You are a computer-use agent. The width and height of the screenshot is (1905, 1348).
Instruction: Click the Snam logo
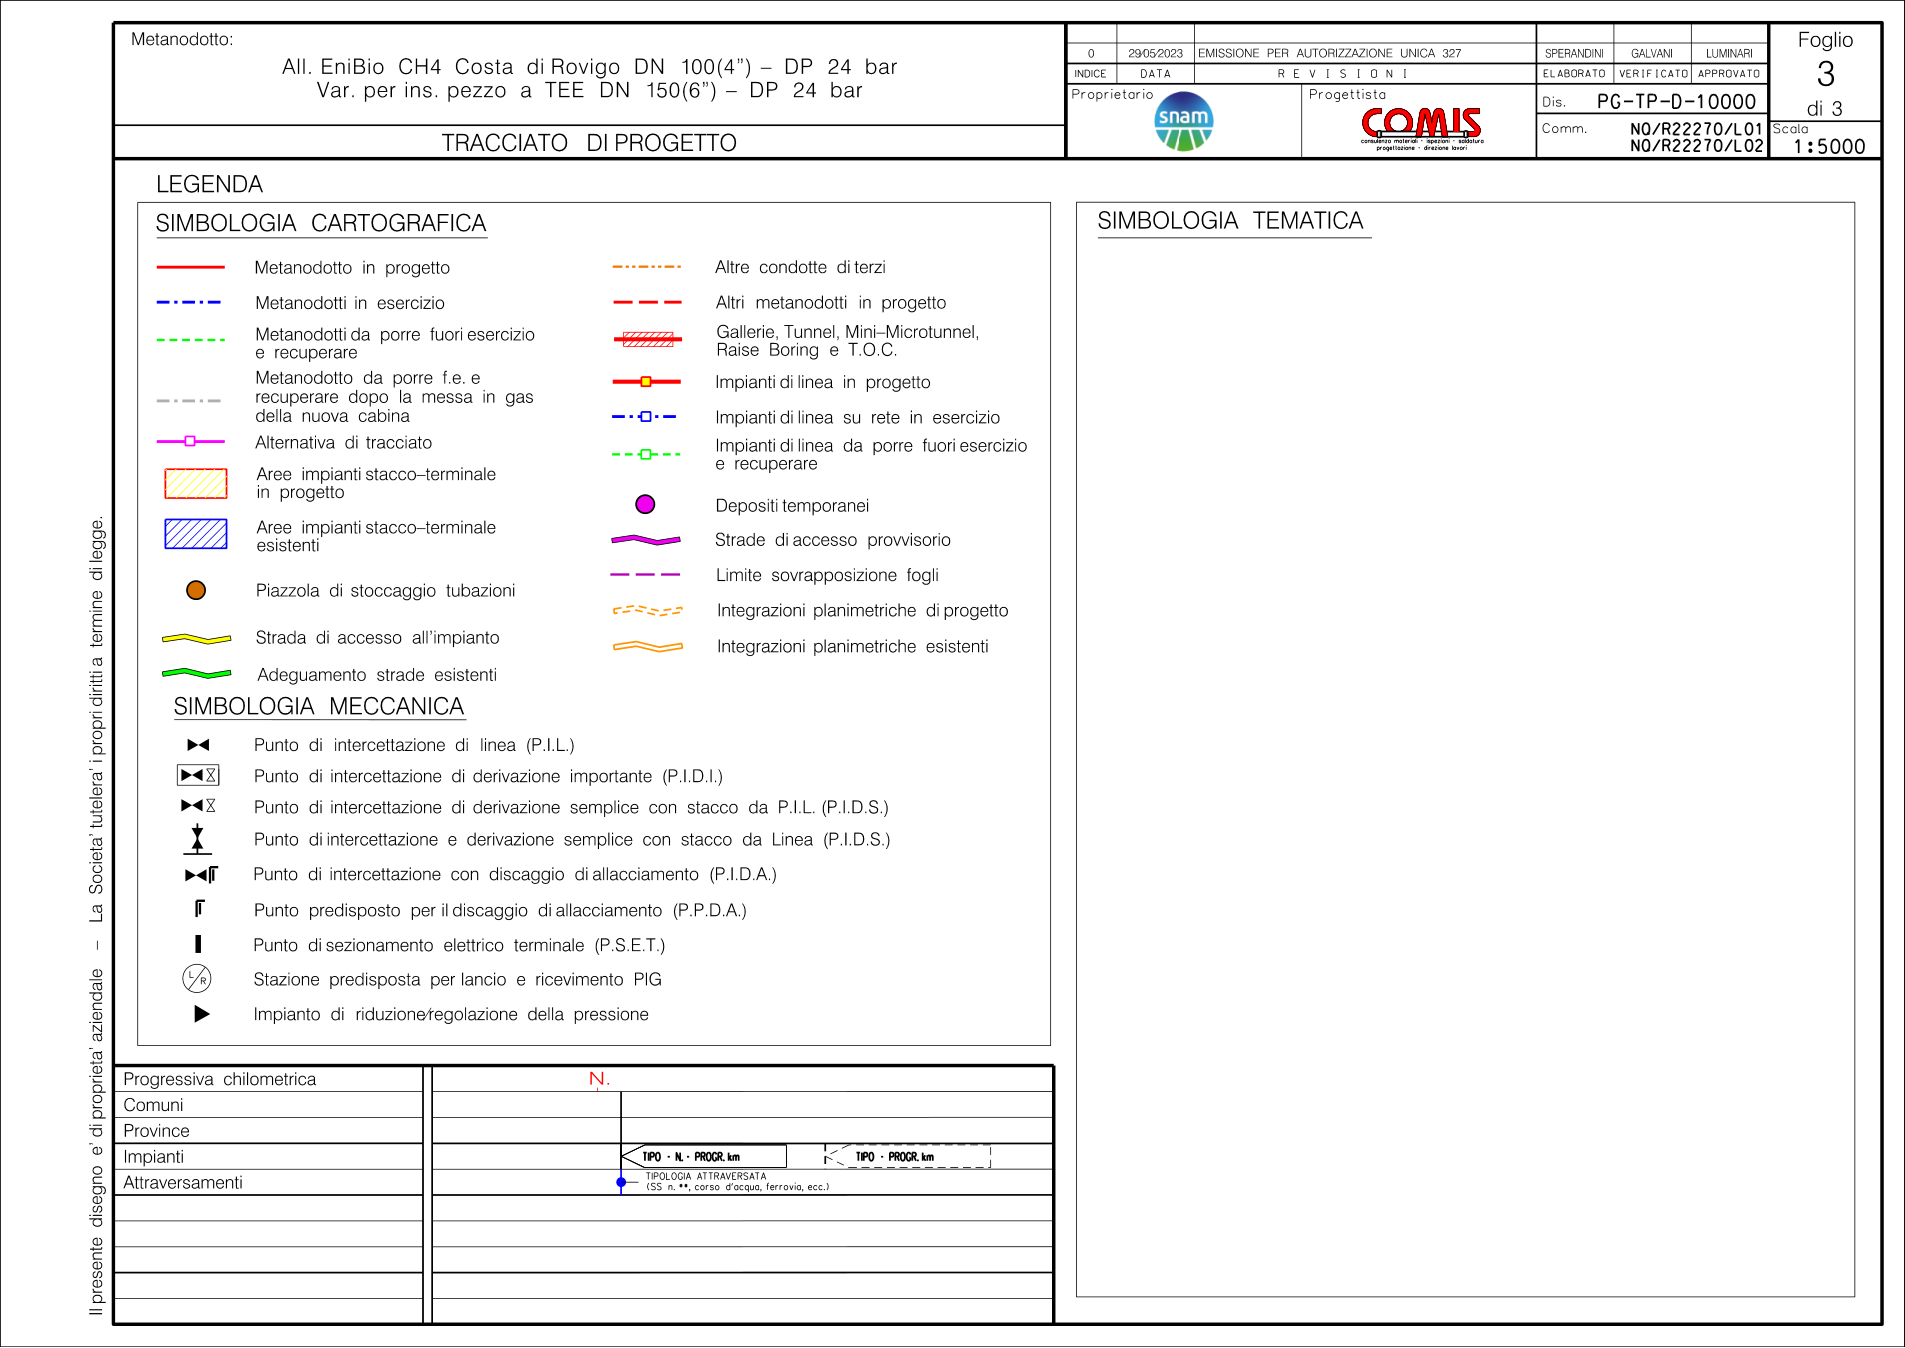(x=1183, y=121)
